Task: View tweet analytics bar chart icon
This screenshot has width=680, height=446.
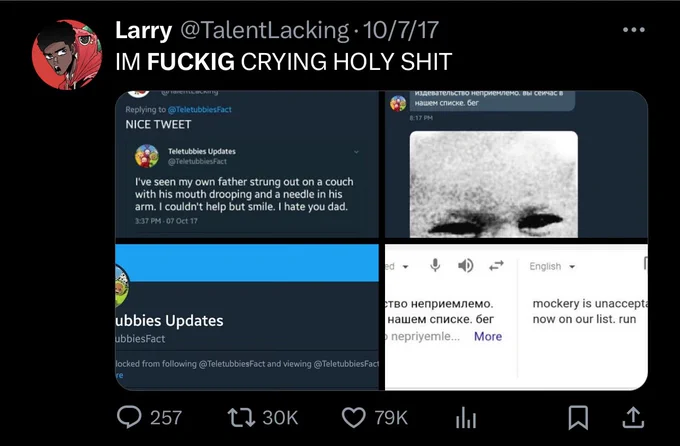Action: point(466,417)
